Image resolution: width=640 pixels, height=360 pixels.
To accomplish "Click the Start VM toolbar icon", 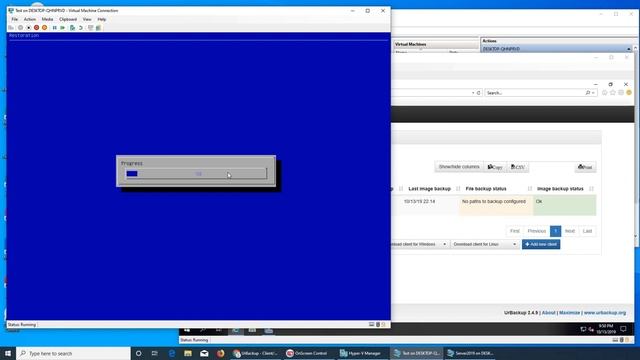I will pos(20,28).
